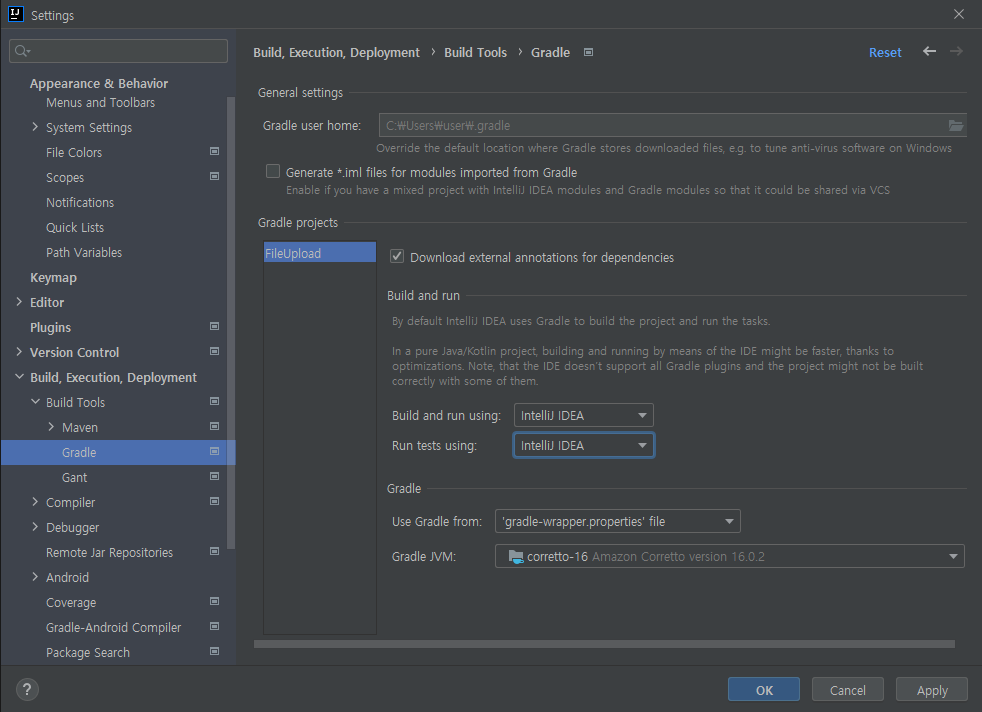Click project icon beside Build Tools
The image size is (982, 712).
tap(214, 401)
